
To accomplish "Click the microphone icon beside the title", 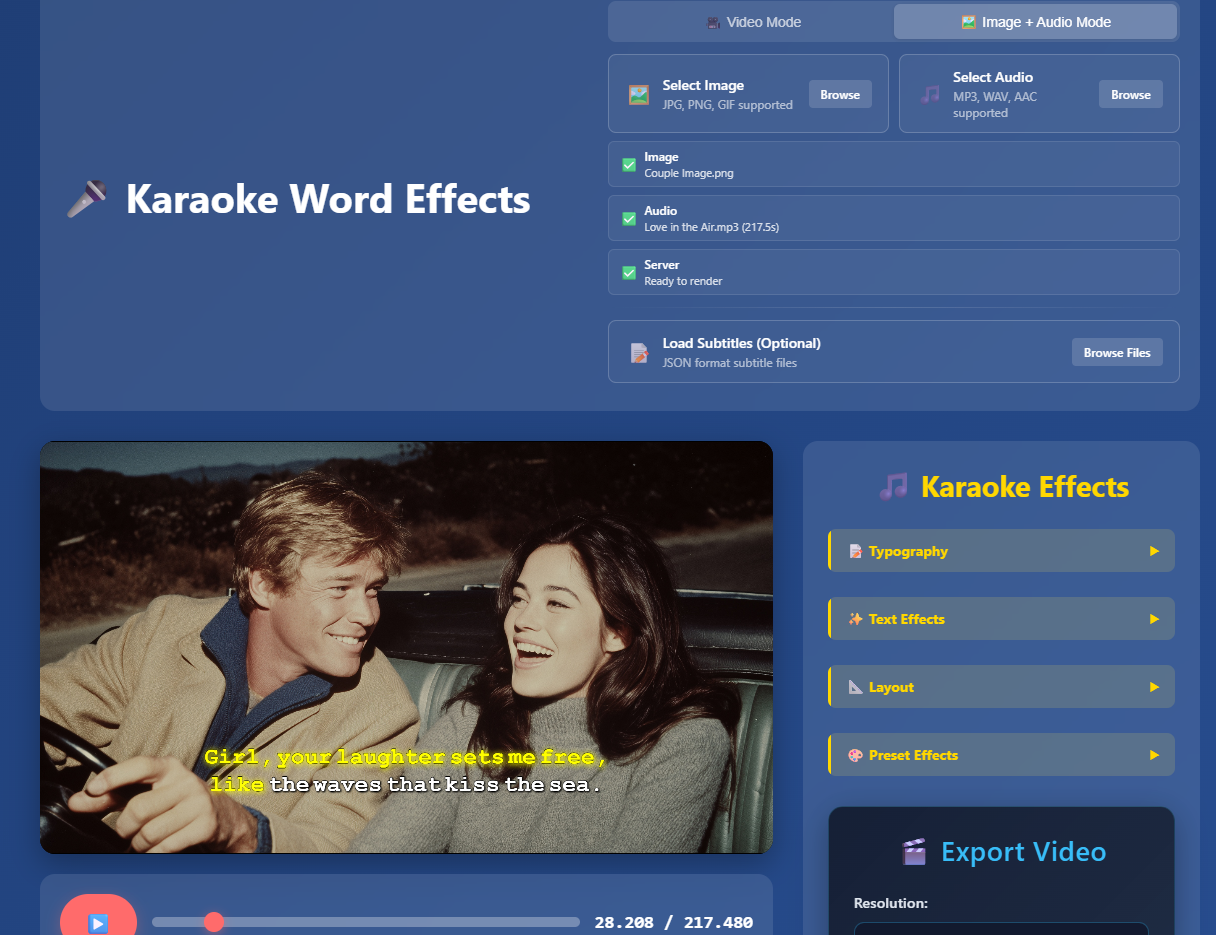I will click(87, 199).
